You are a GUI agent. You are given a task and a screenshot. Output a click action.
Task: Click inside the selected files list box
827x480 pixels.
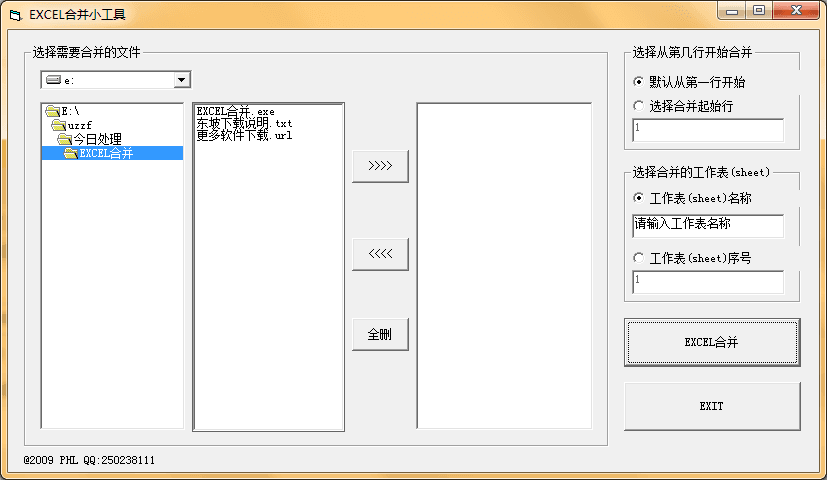[x=504, y=266]
